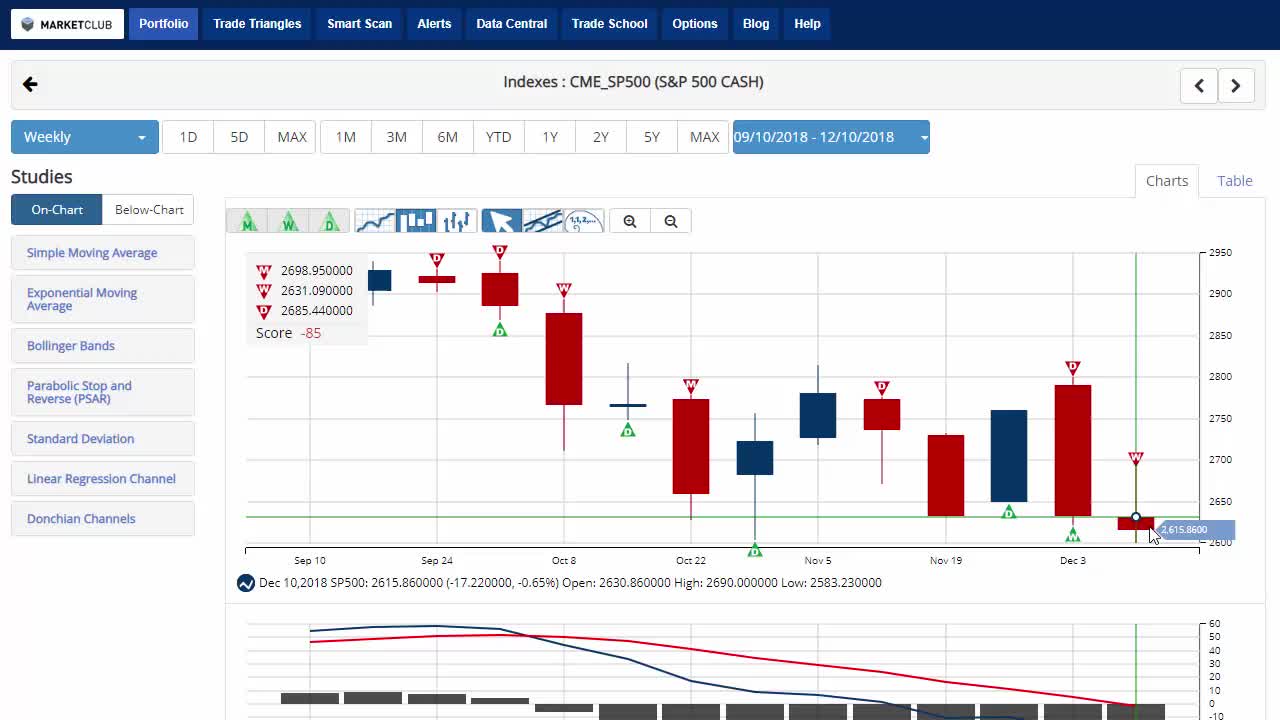
Task: Toggle the Monthly trade triangle display
Action: pyautogui.click(x=247, y=221)
